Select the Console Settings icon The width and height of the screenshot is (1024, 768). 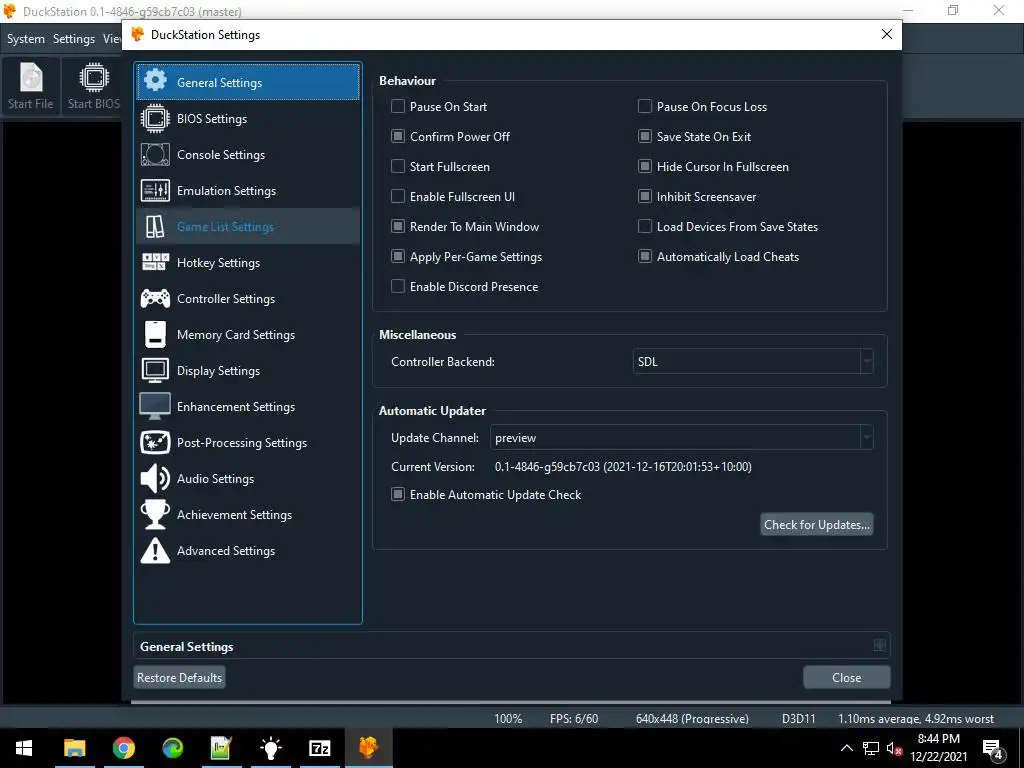tap(155, 155)
